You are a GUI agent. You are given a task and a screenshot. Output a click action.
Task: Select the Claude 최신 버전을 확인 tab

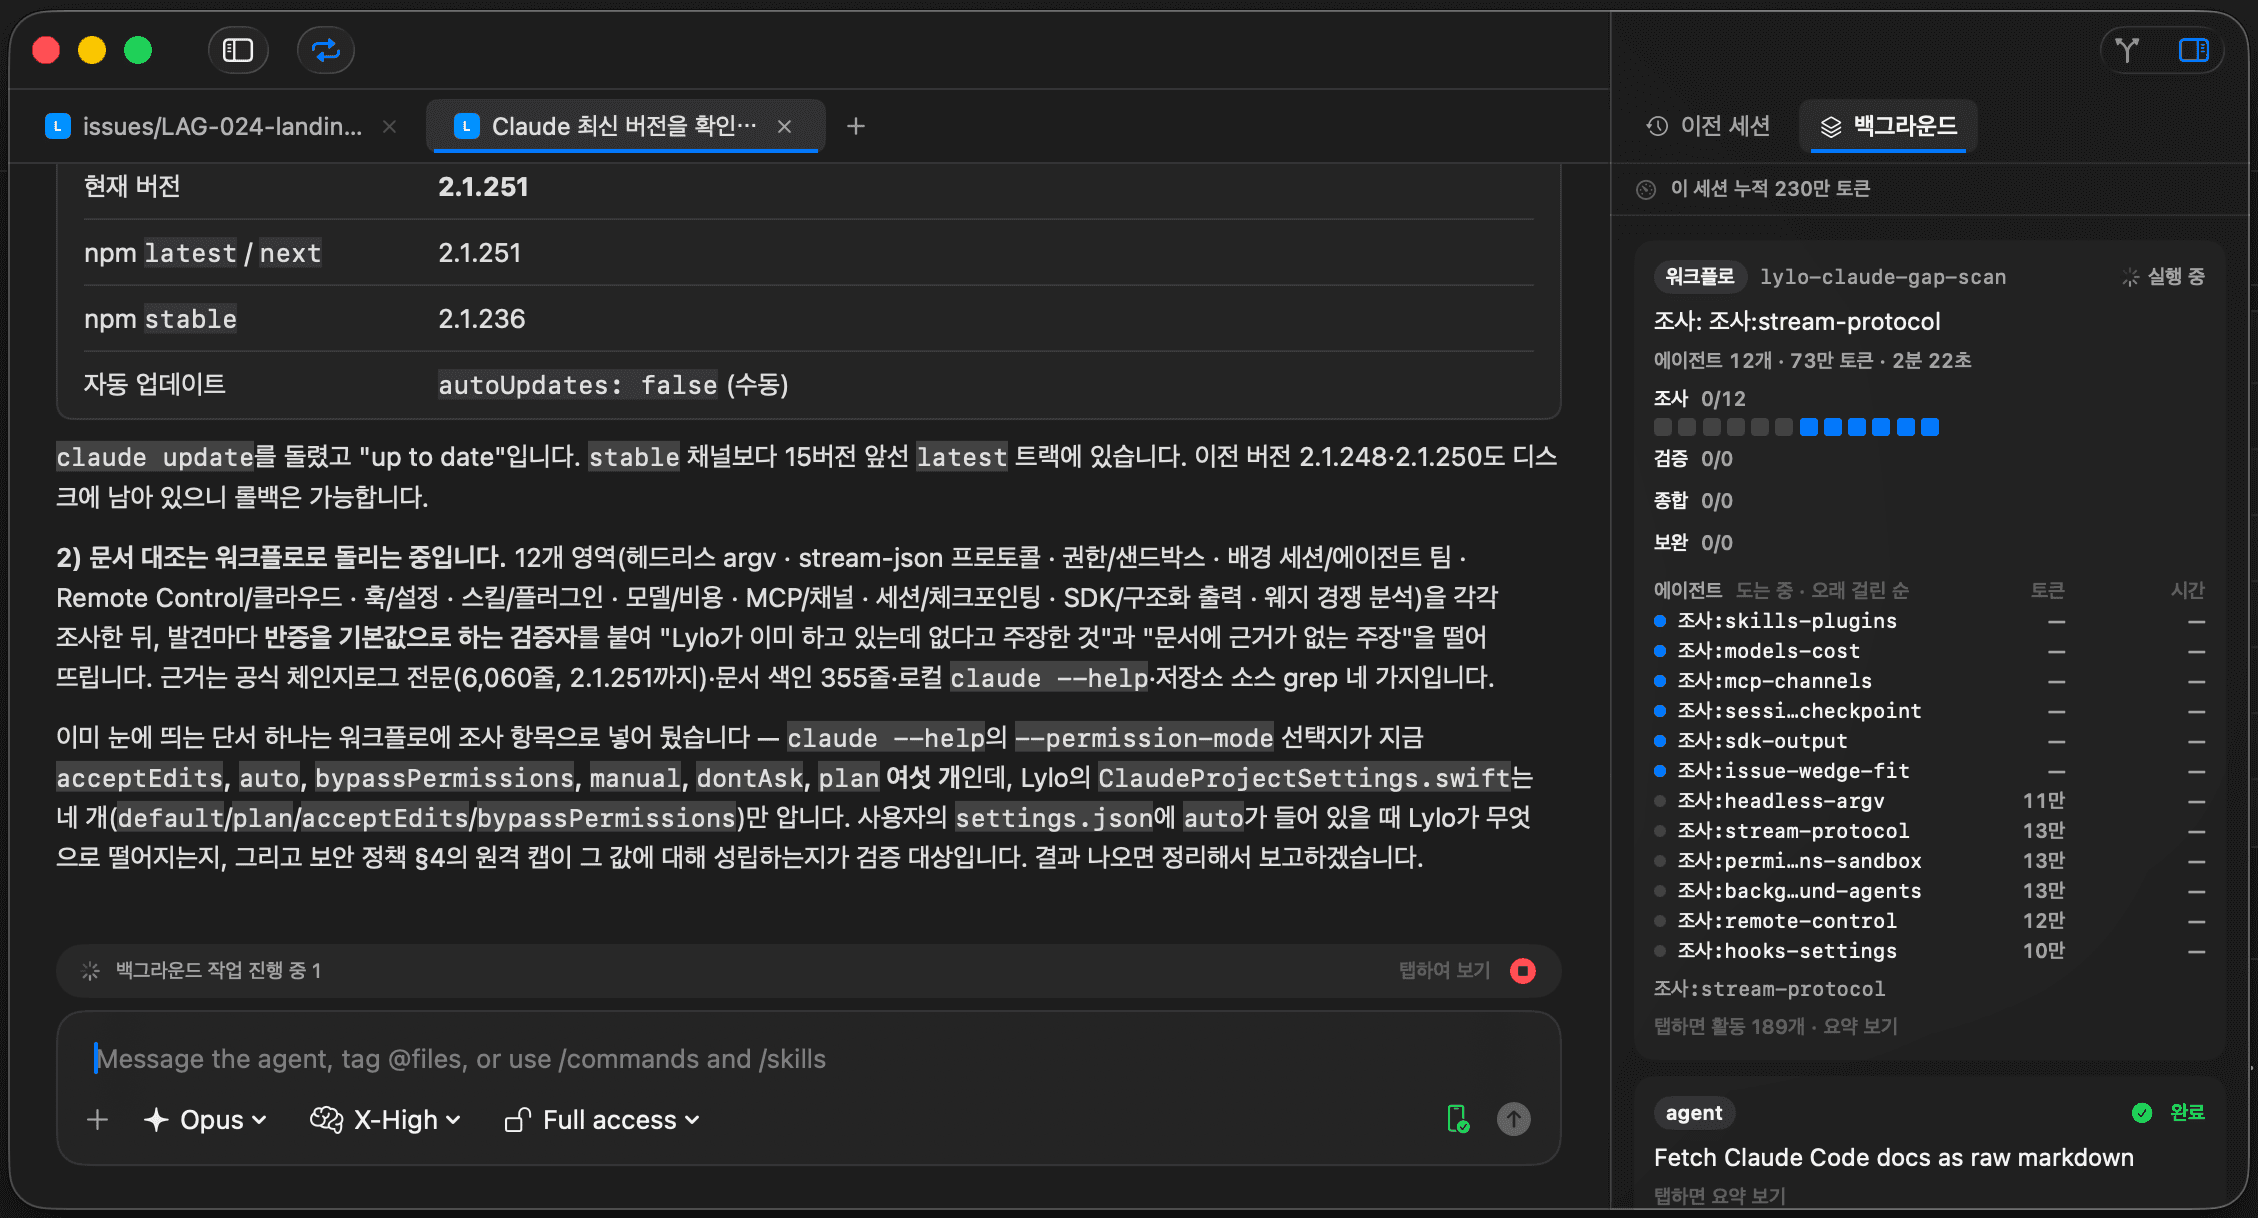click(x=624, y=127)
